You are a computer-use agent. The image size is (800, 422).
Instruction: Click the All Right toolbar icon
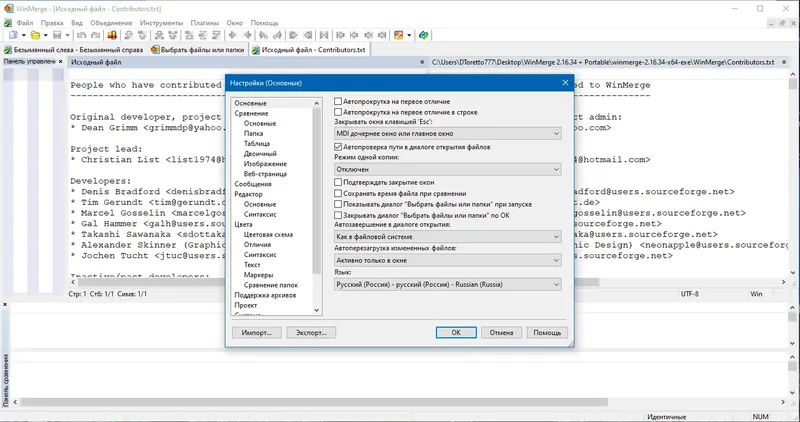[293, 35]
